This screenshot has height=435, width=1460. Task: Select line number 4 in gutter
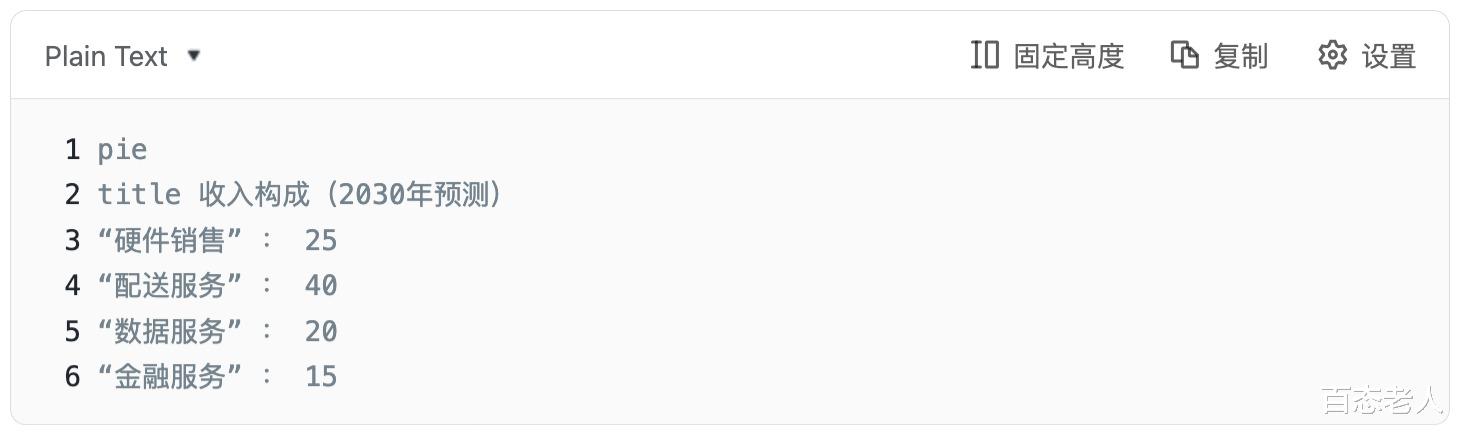tap(72, 286)
